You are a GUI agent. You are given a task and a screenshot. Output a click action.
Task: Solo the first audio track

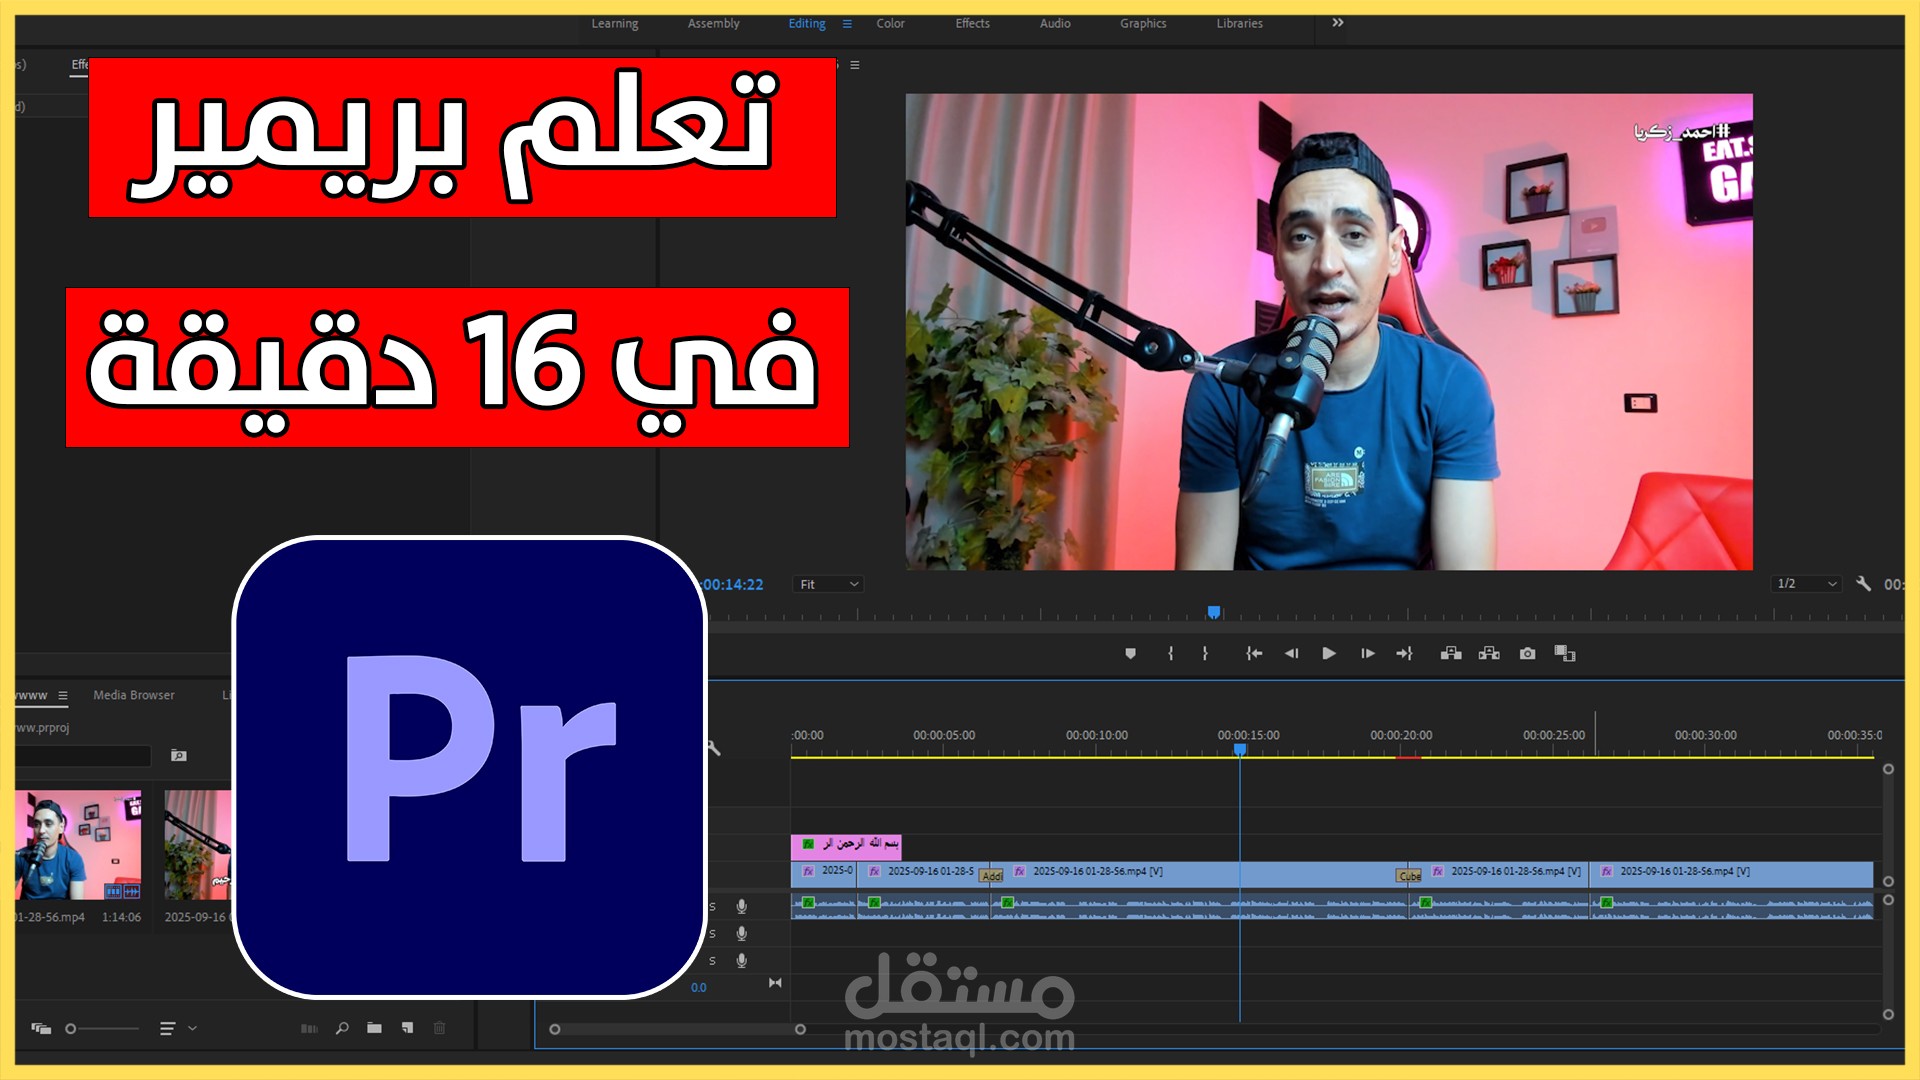tap(712, 907)
